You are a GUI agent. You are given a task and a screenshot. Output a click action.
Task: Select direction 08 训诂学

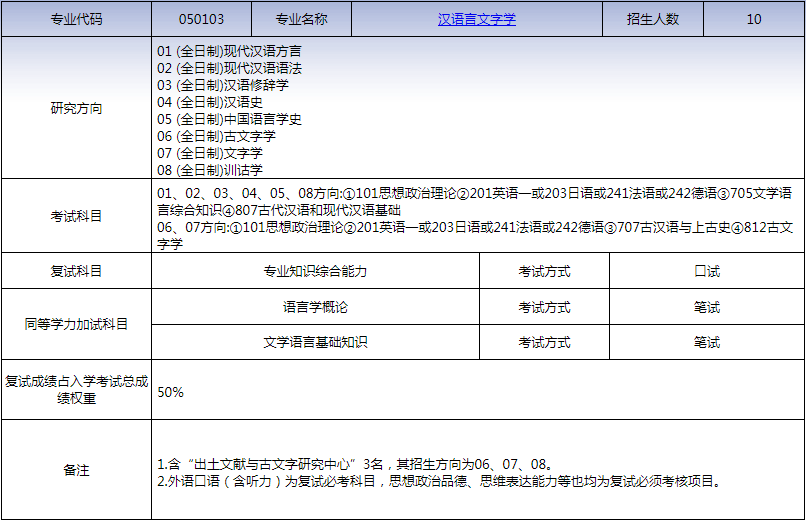click(x=210, y=170)
